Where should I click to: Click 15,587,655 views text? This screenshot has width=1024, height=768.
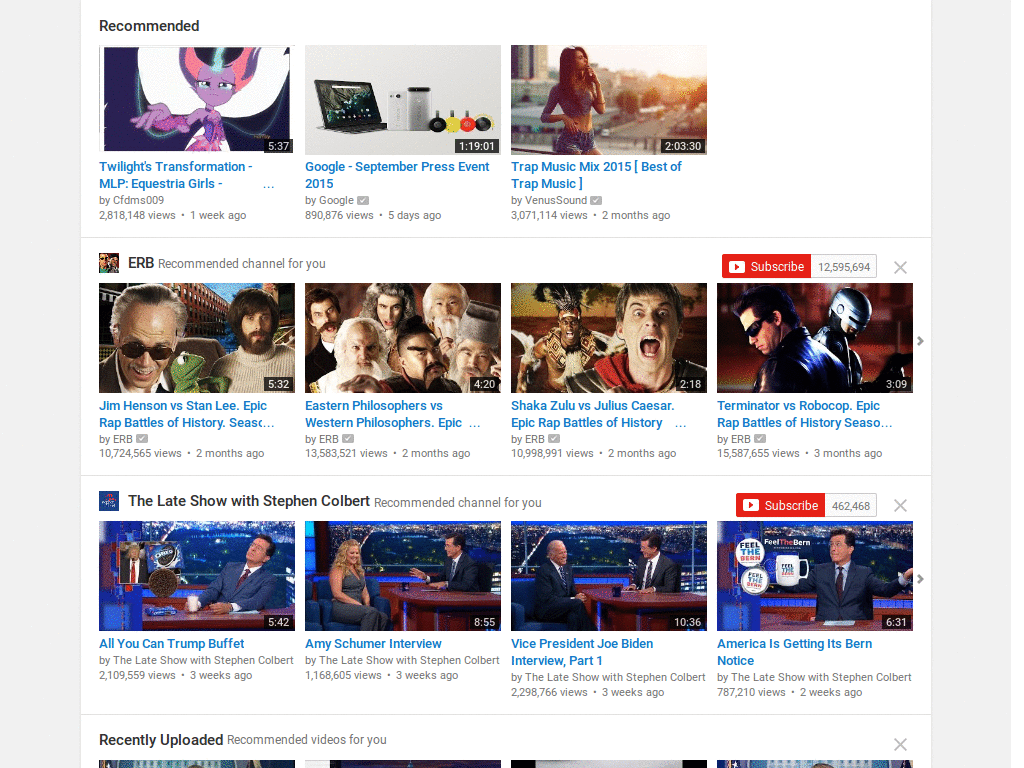pos(758,453)
